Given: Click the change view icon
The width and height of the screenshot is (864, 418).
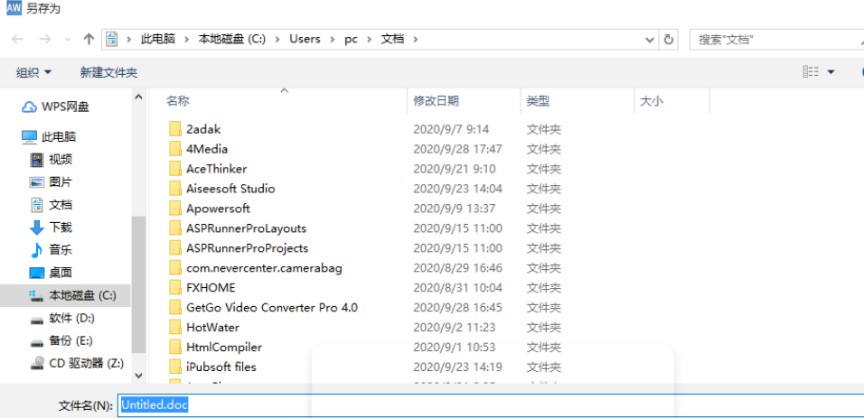Looking at the screenshot, I should (811, 72).
